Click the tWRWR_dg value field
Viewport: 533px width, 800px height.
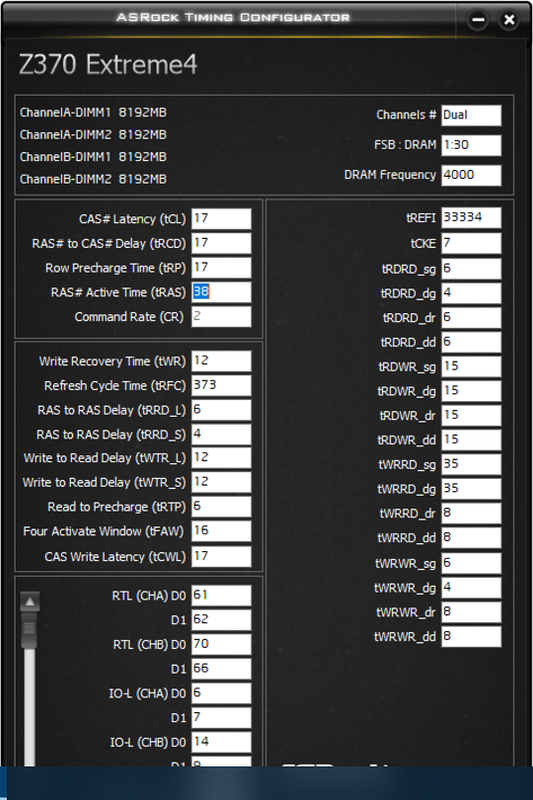[471, 588]
